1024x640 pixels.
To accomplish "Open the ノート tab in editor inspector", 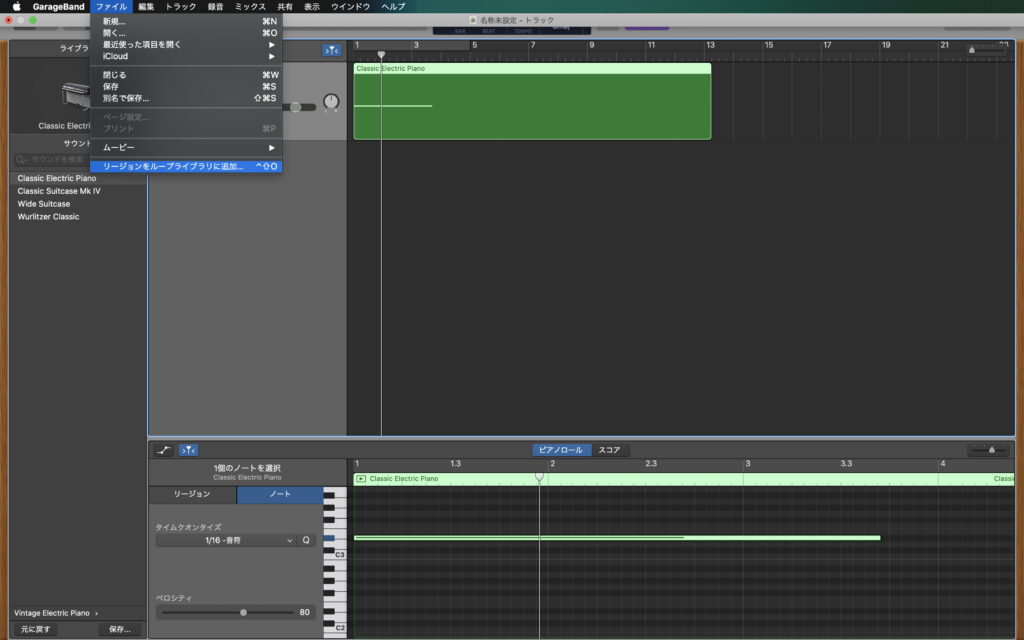I will tap(280, 494).
